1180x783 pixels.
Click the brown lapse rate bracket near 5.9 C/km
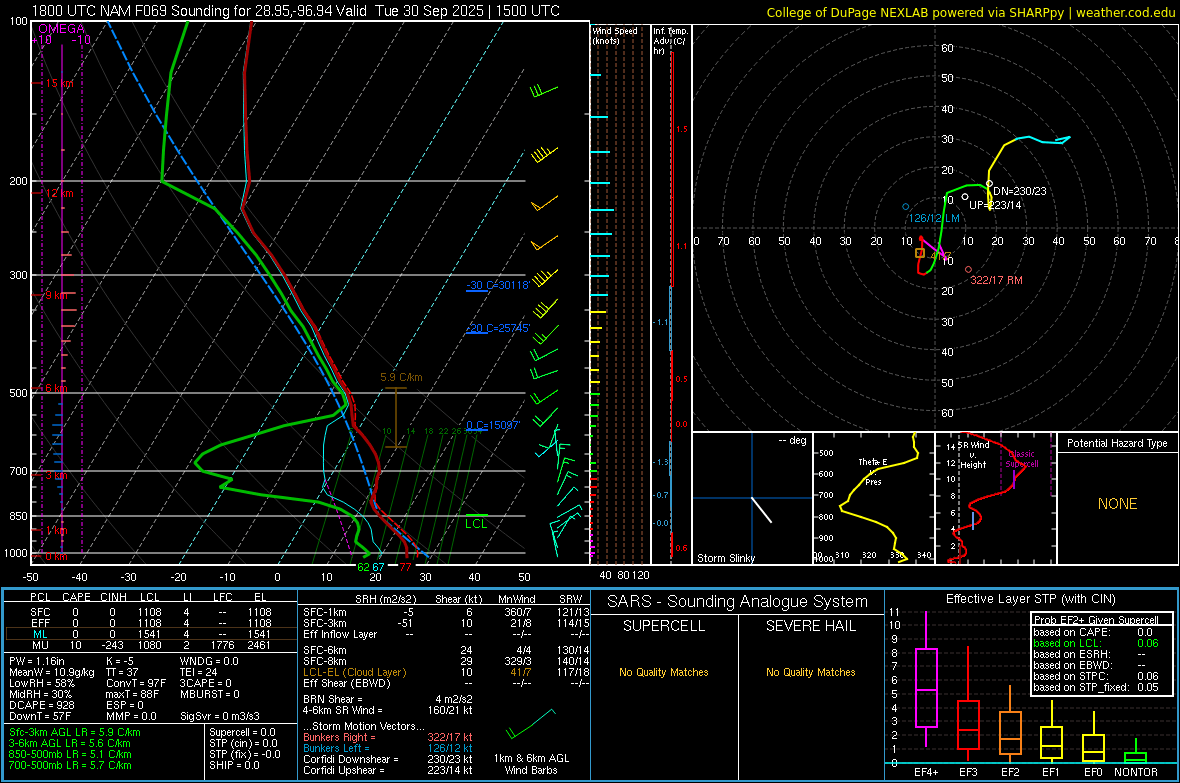(396, 418)
